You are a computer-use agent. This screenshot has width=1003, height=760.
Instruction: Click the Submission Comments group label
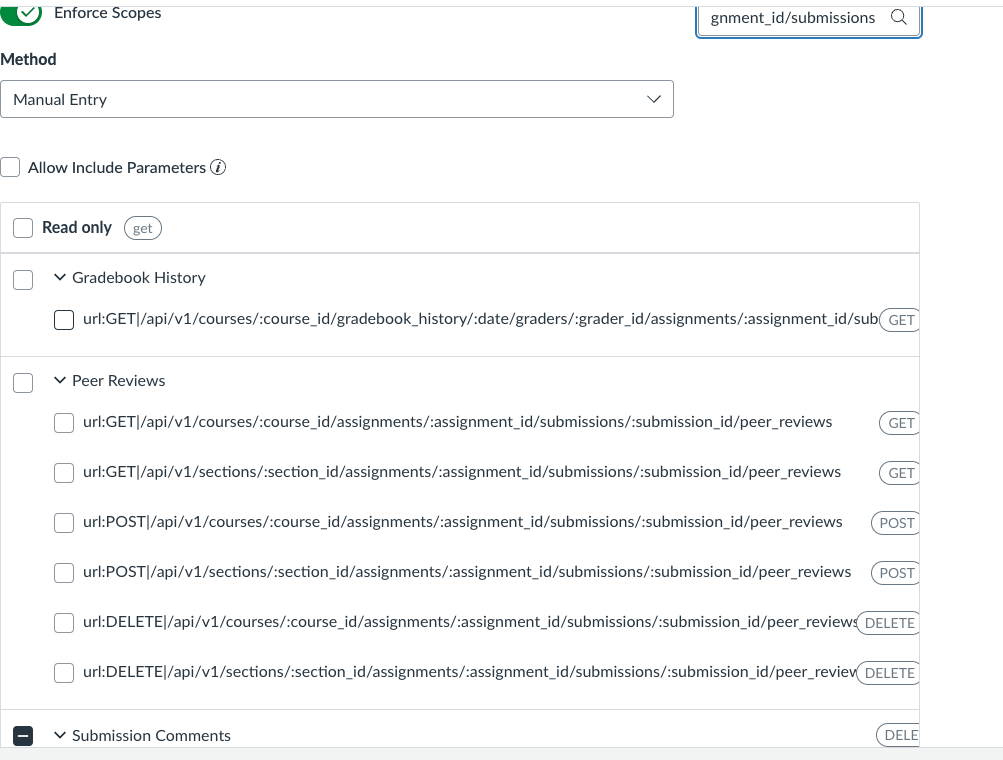tap(151, 736)
